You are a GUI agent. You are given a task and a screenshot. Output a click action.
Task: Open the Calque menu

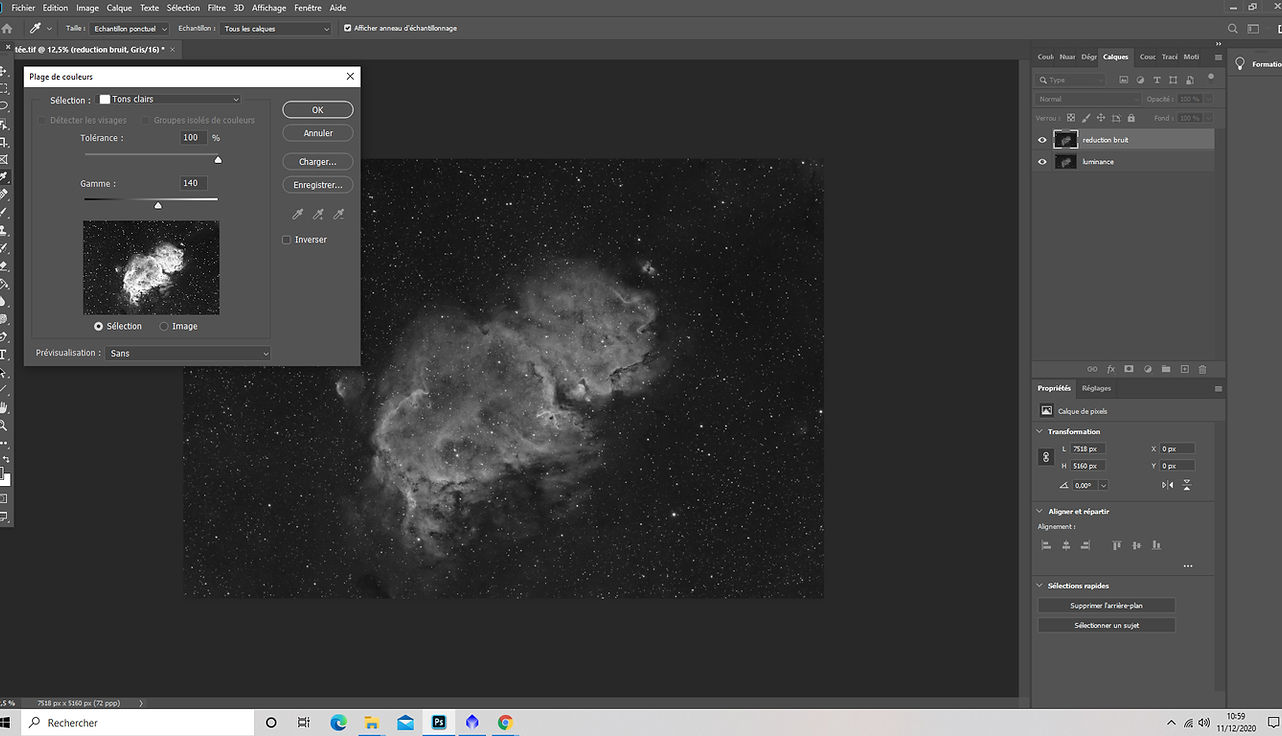119,8
